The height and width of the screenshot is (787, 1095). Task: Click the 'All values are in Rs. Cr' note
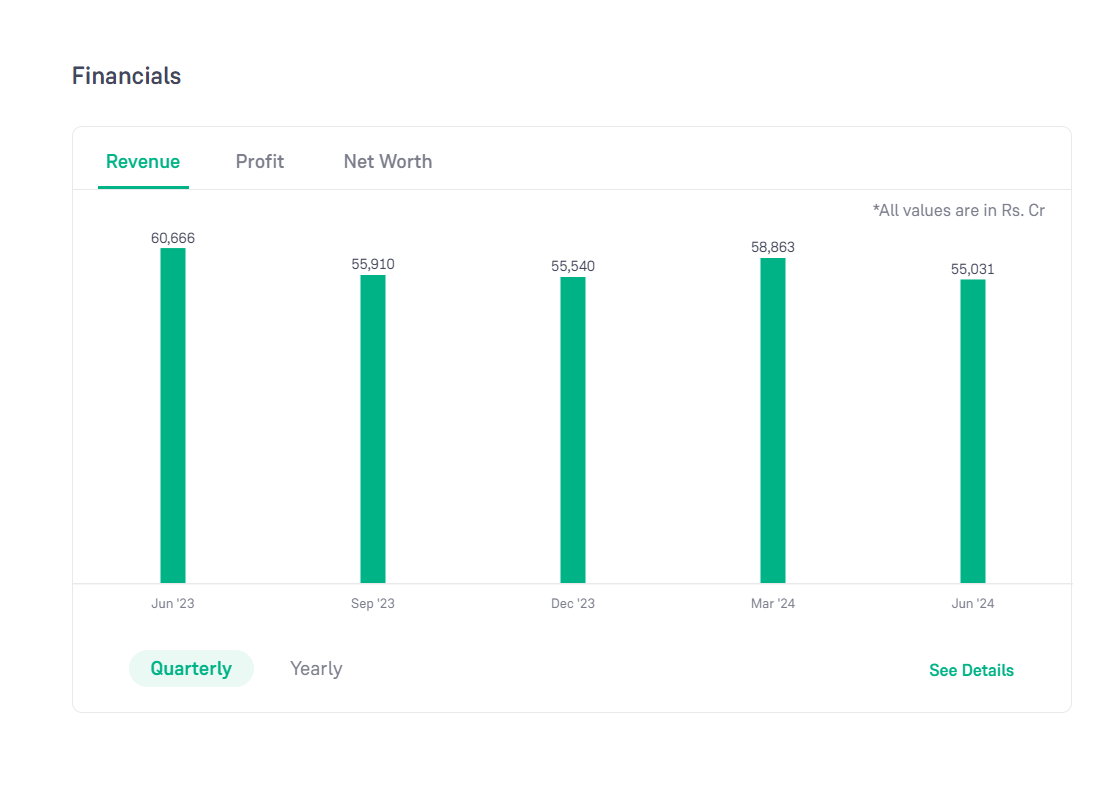[x=959, y=210]
